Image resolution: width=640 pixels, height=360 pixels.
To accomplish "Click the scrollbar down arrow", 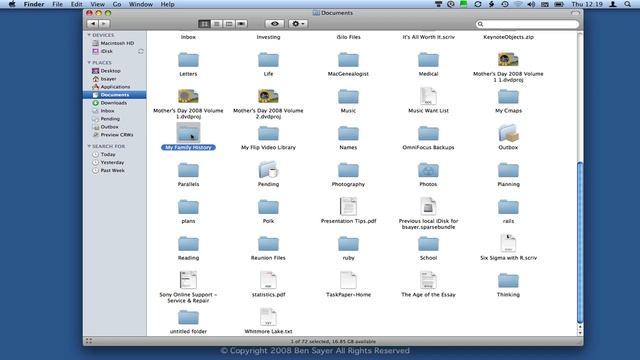I will point(580,333).
